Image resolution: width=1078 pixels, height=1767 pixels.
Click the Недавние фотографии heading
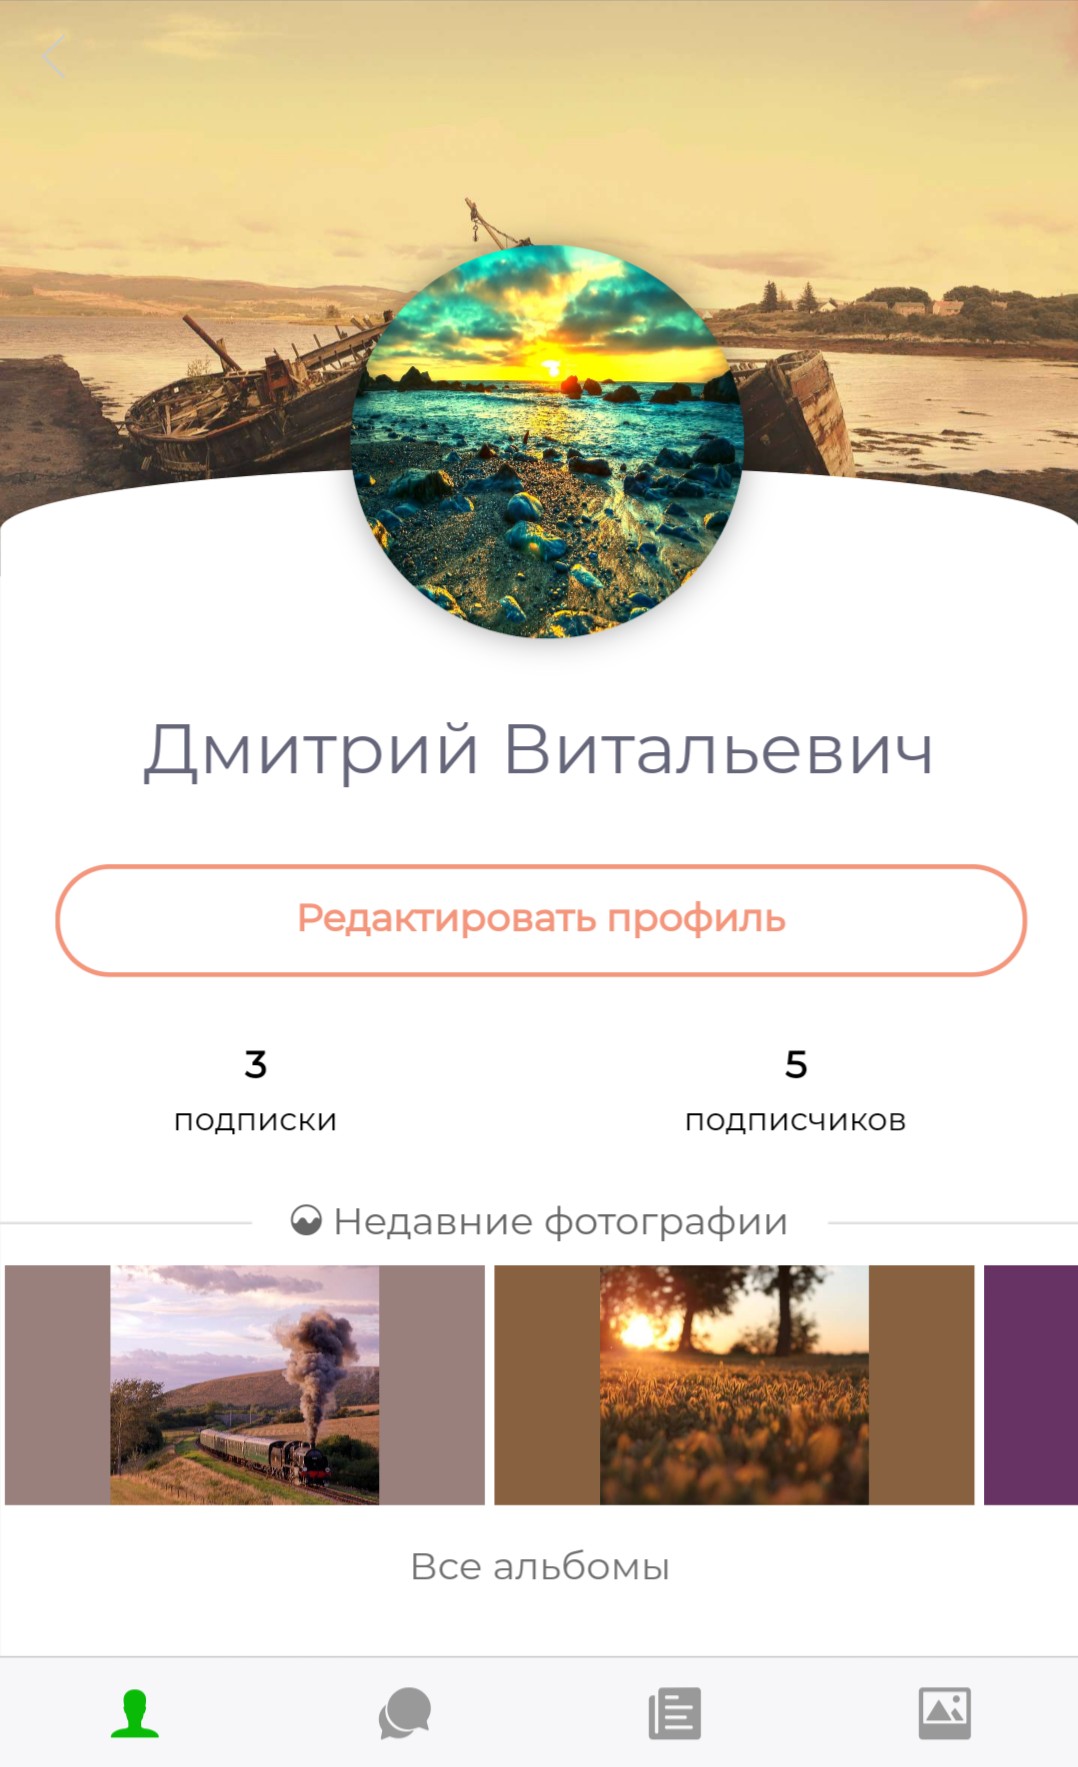pyautogui.click(x=561, y=1222)
